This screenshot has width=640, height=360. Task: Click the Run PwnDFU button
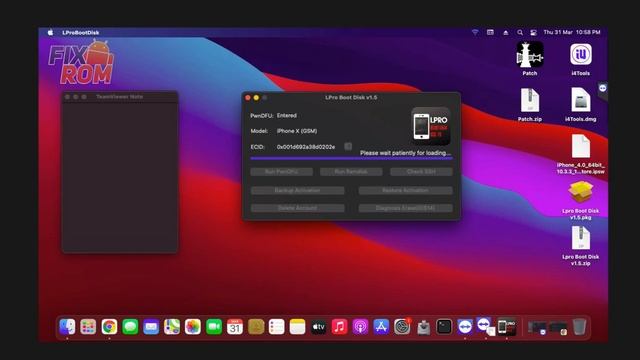pos(282,172)
